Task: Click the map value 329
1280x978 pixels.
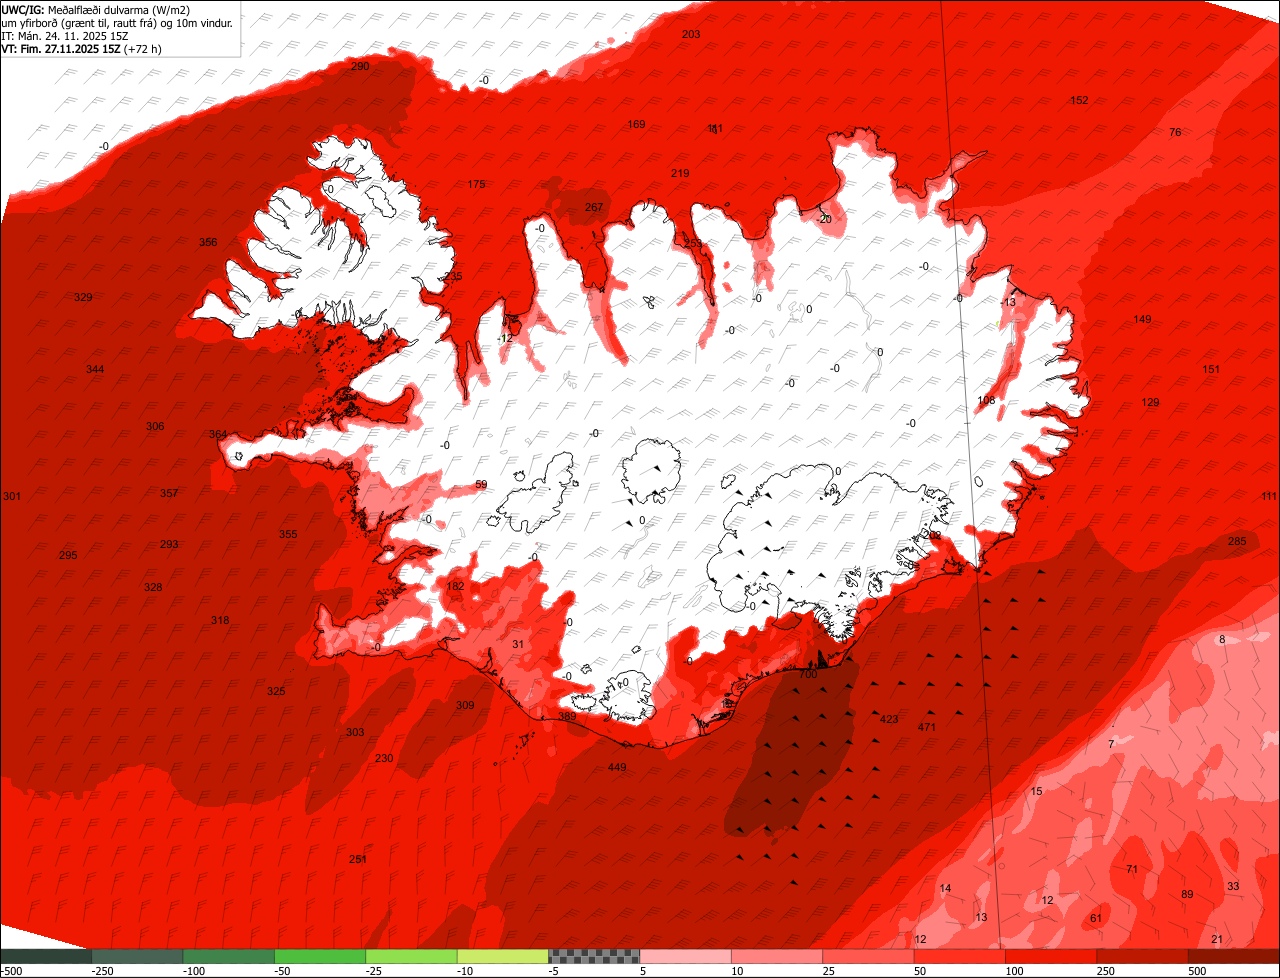Action: [x=83, y=297]
